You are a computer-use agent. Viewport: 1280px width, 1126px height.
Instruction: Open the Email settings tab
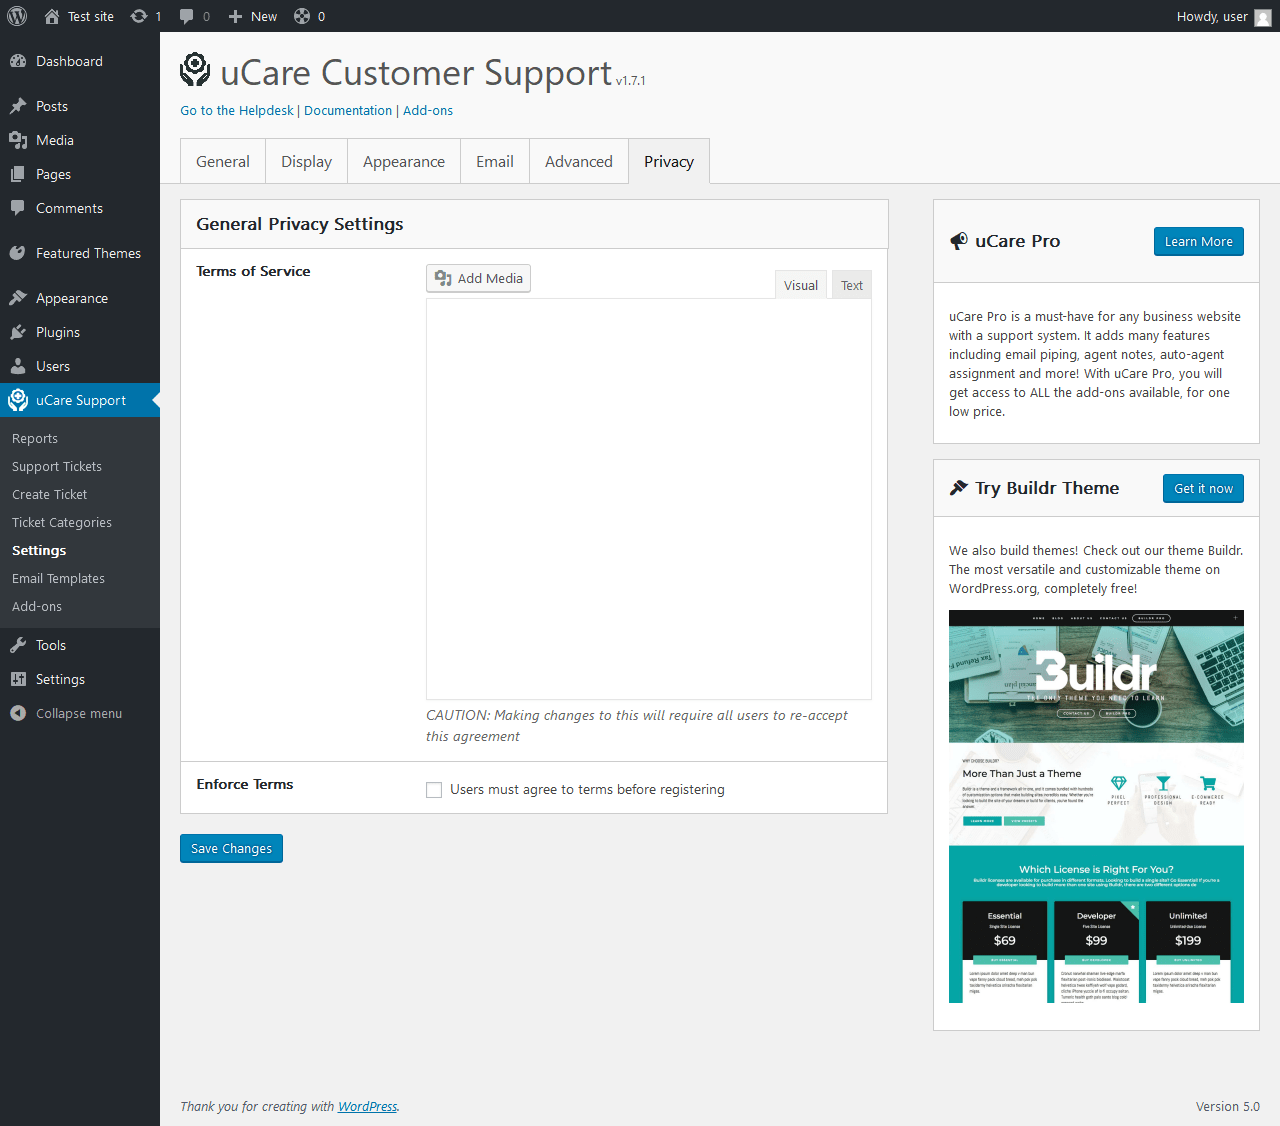(x=495, y=161)
